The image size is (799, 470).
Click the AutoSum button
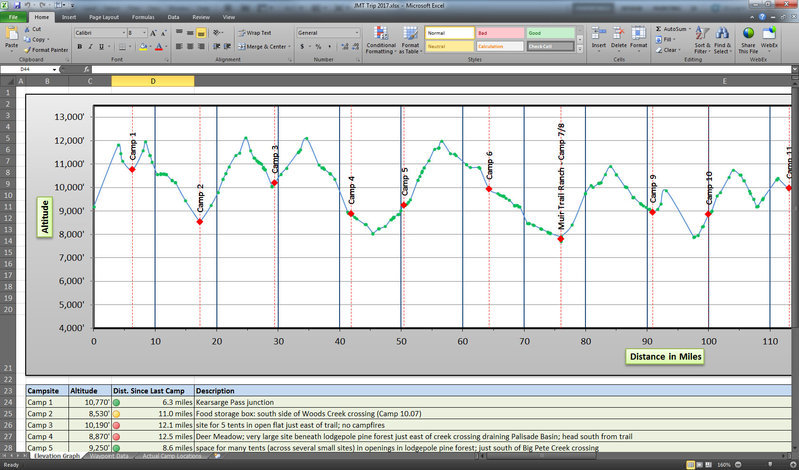tap(673, 29)
